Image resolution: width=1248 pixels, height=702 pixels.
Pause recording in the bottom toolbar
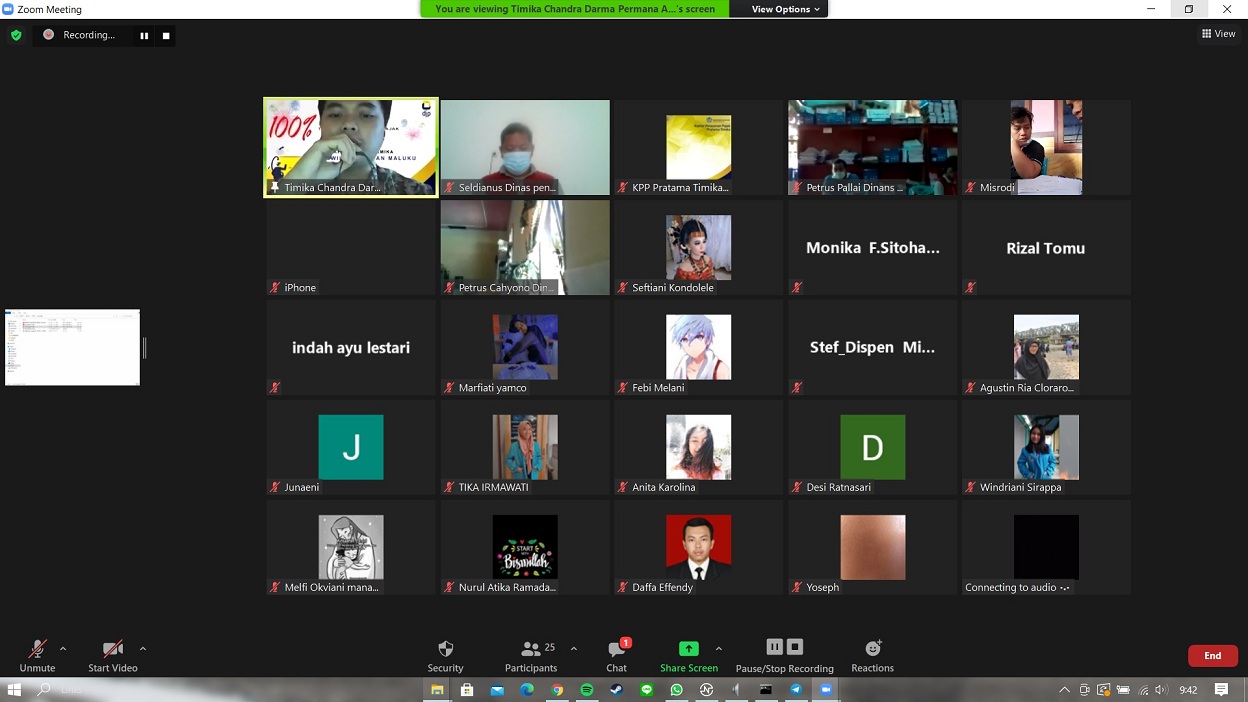tap(774, 647)
